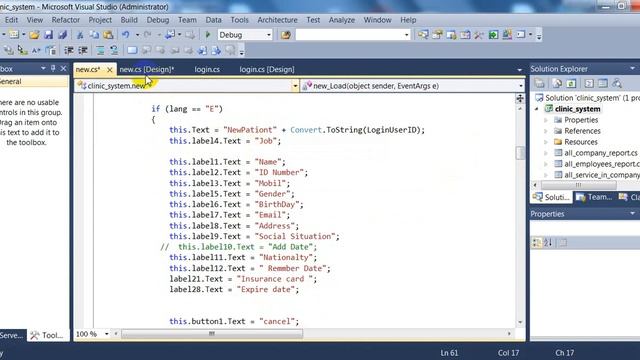Open the Debug menu
Image resolution: width=640 pixels, height=360 pixels.
158,20
